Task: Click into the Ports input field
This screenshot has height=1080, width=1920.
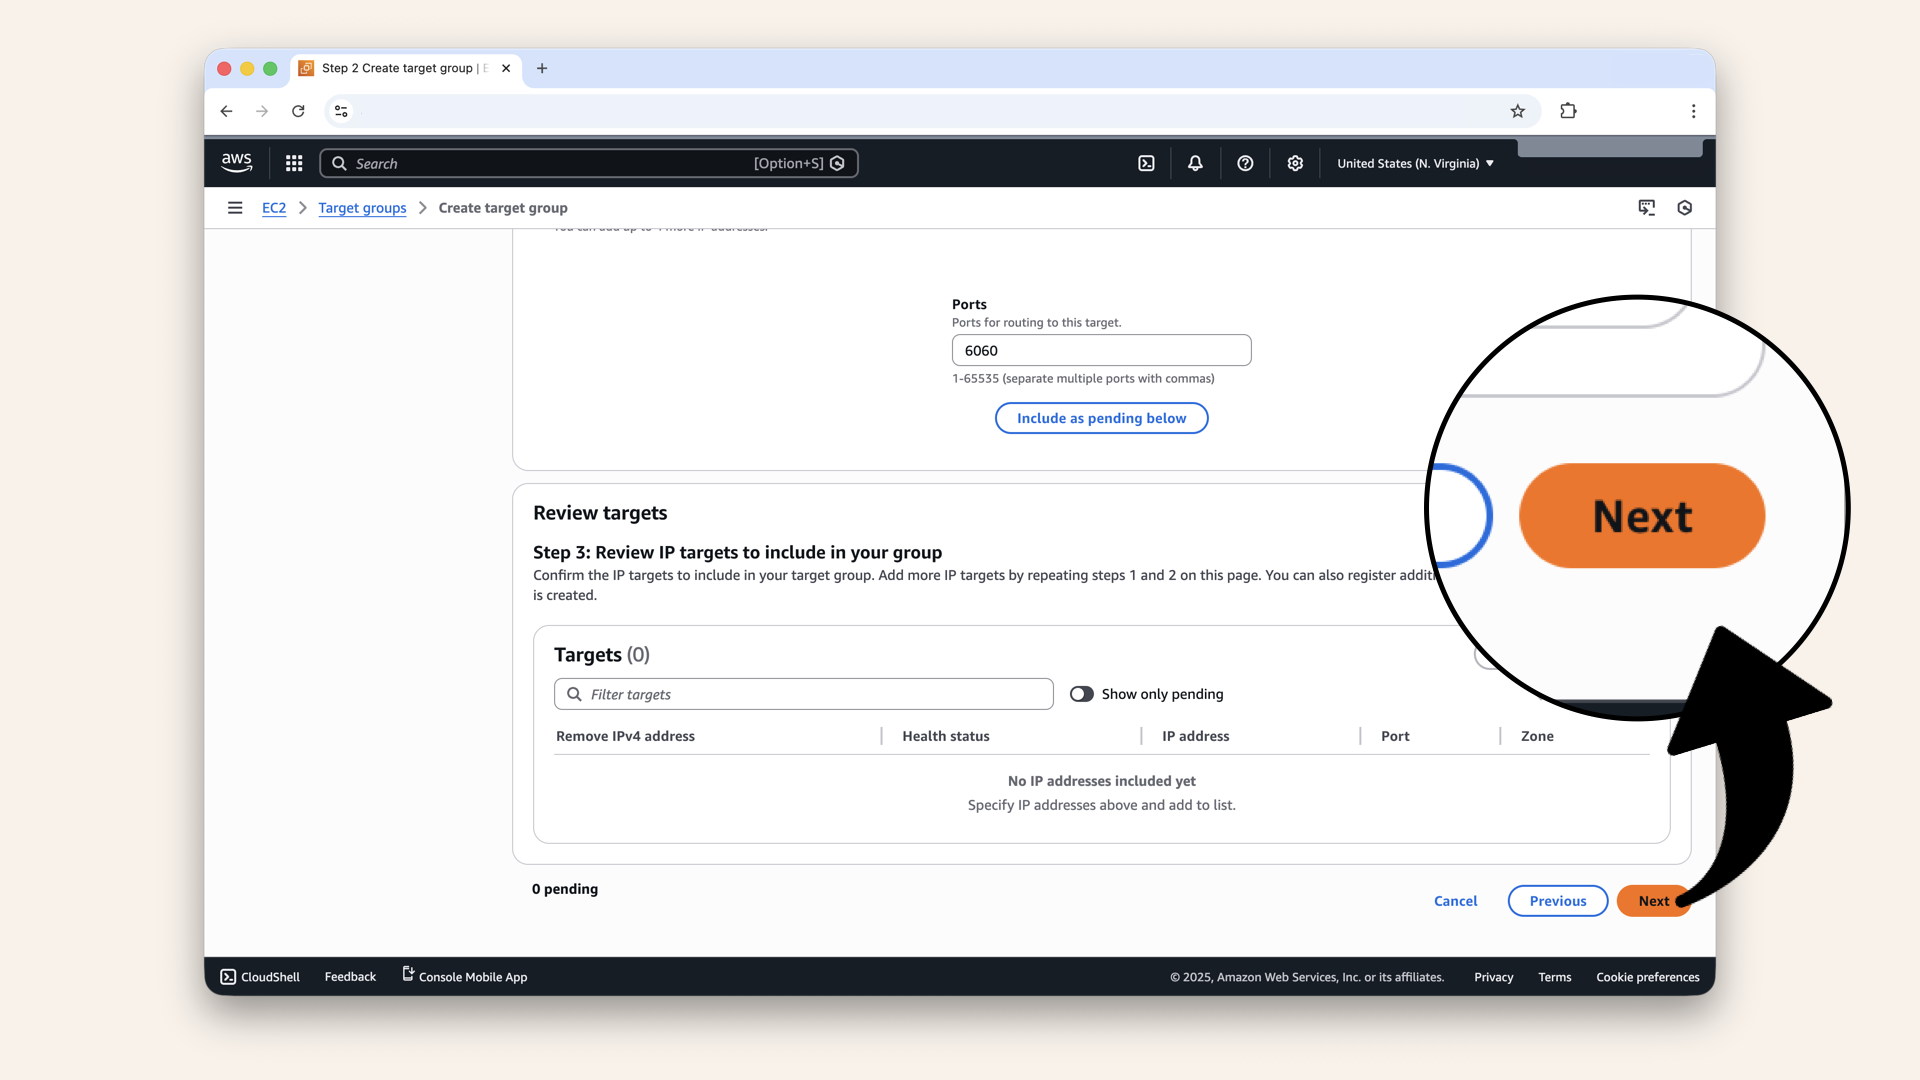Action: coord(1101,350)
